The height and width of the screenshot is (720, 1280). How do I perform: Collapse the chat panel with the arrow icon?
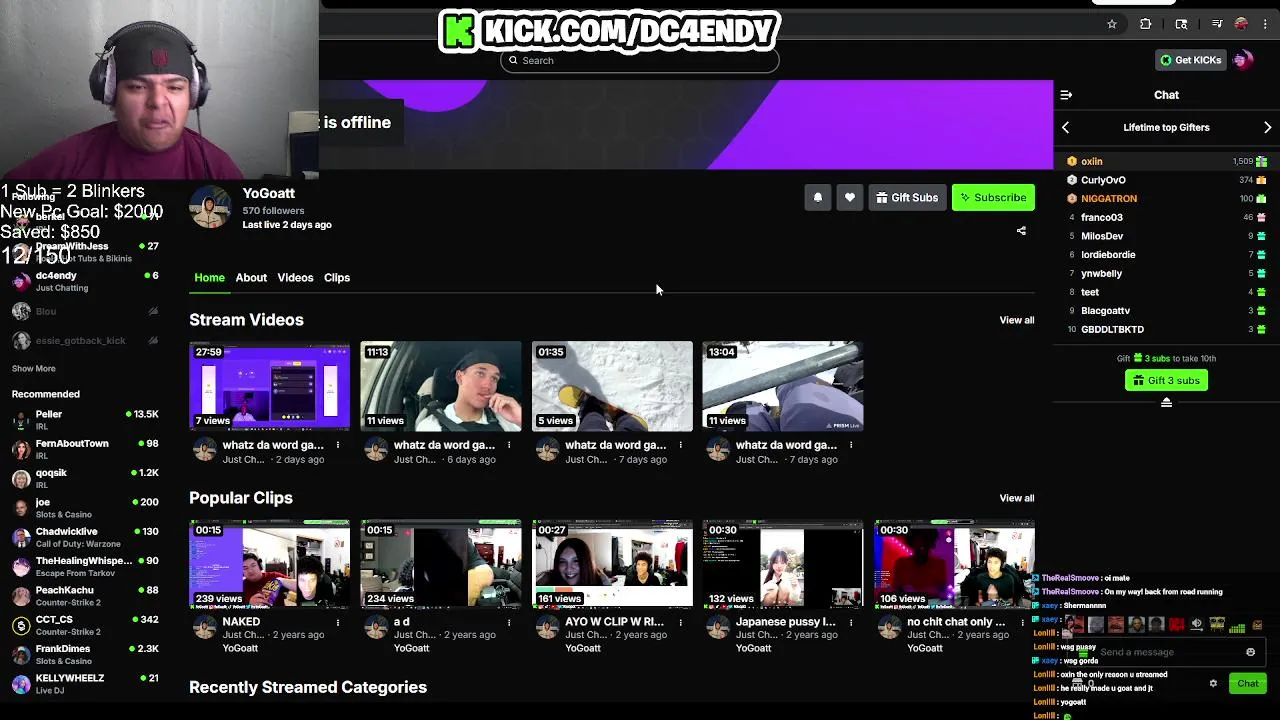[1066, 95]
